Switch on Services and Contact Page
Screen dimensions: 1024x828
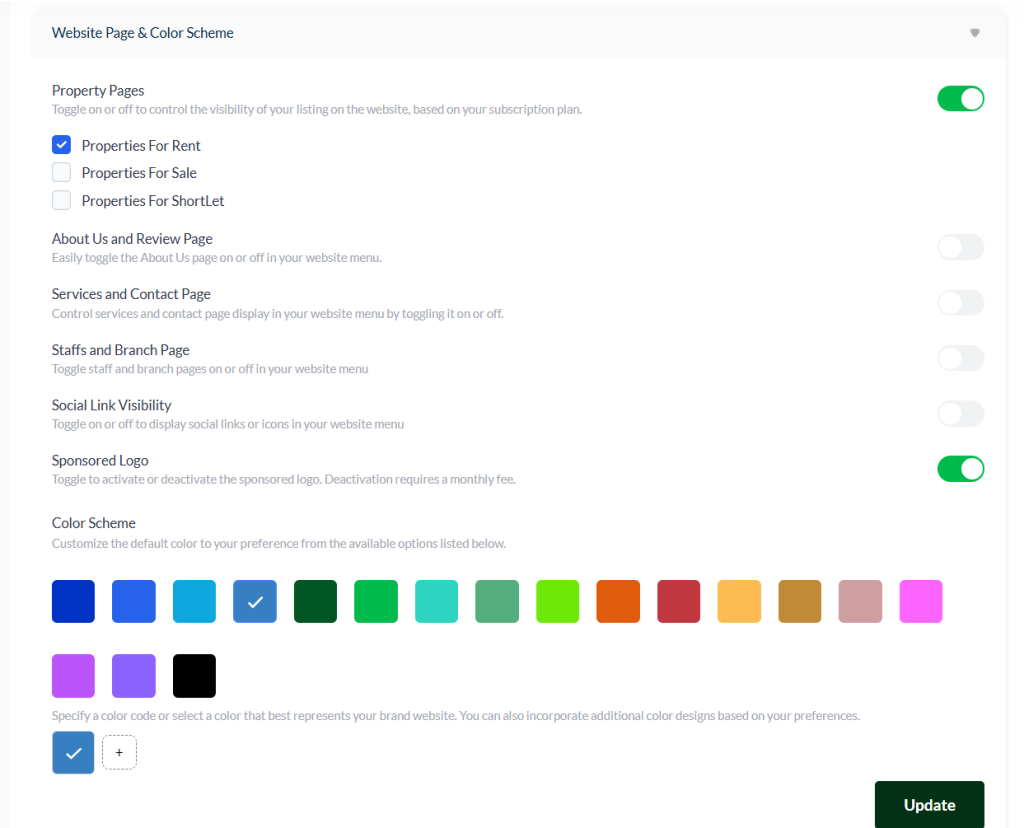[x=960, y=303]
